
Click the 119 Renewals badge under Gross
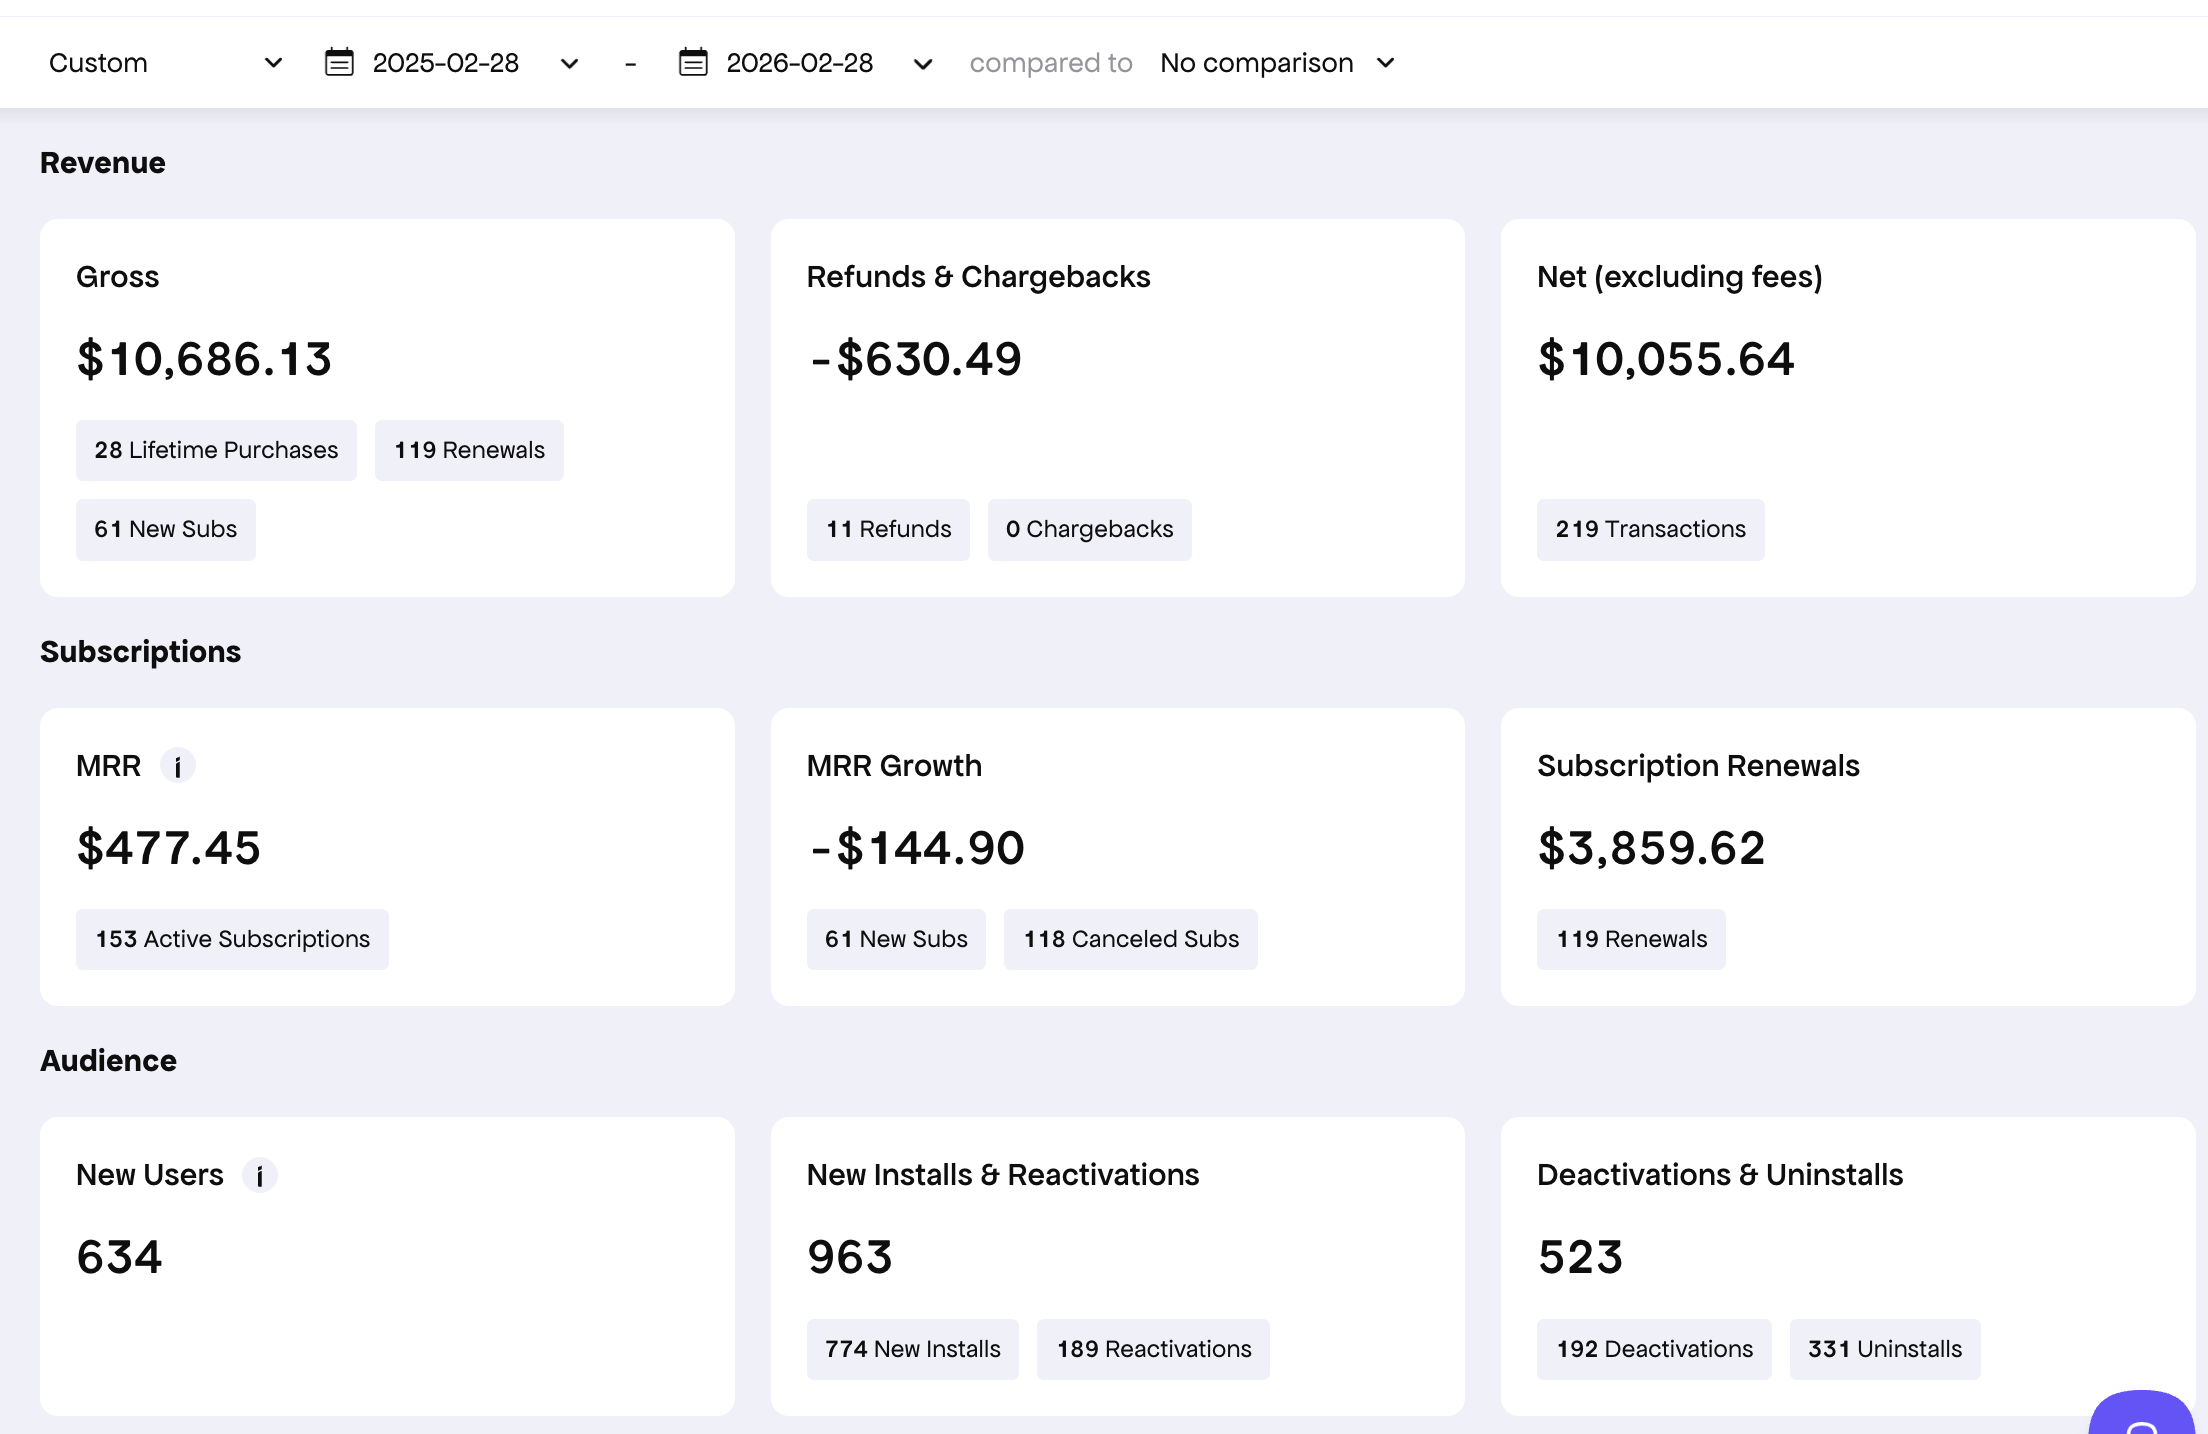tap(469, 450)
